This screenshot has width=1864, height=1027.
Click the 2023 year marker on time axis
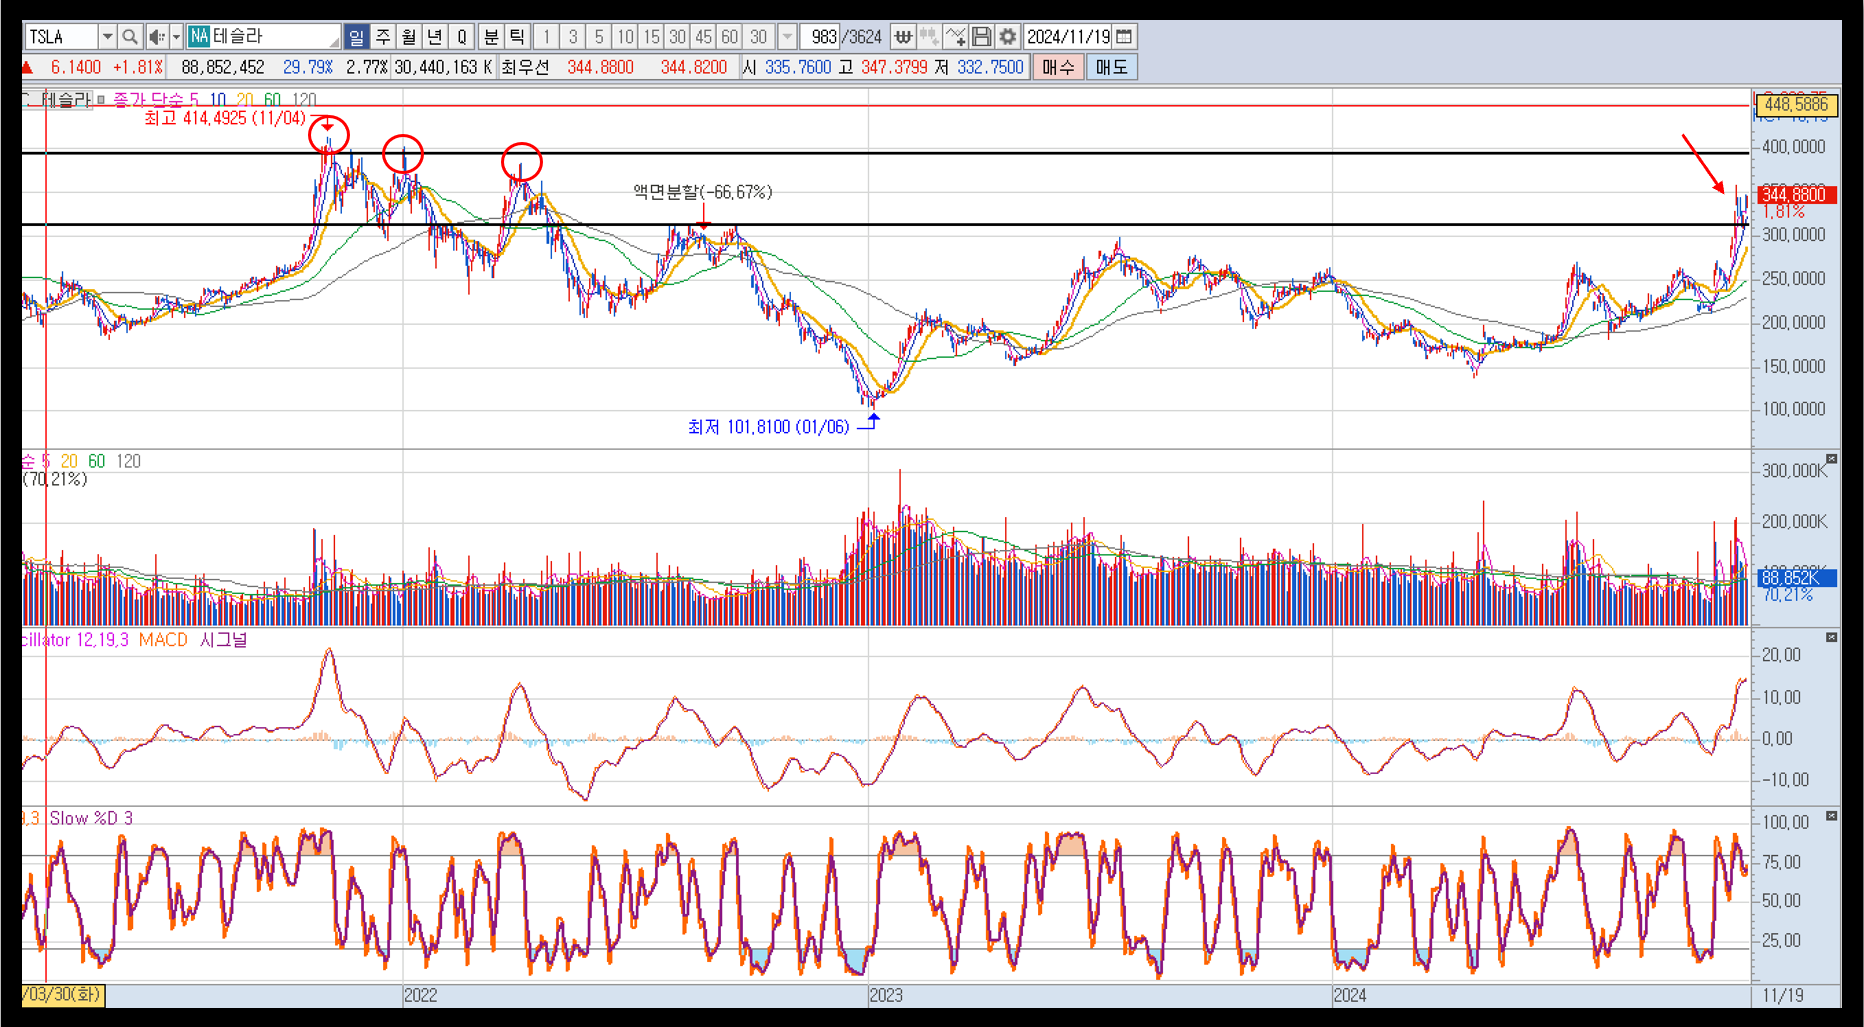coord(885,996)
